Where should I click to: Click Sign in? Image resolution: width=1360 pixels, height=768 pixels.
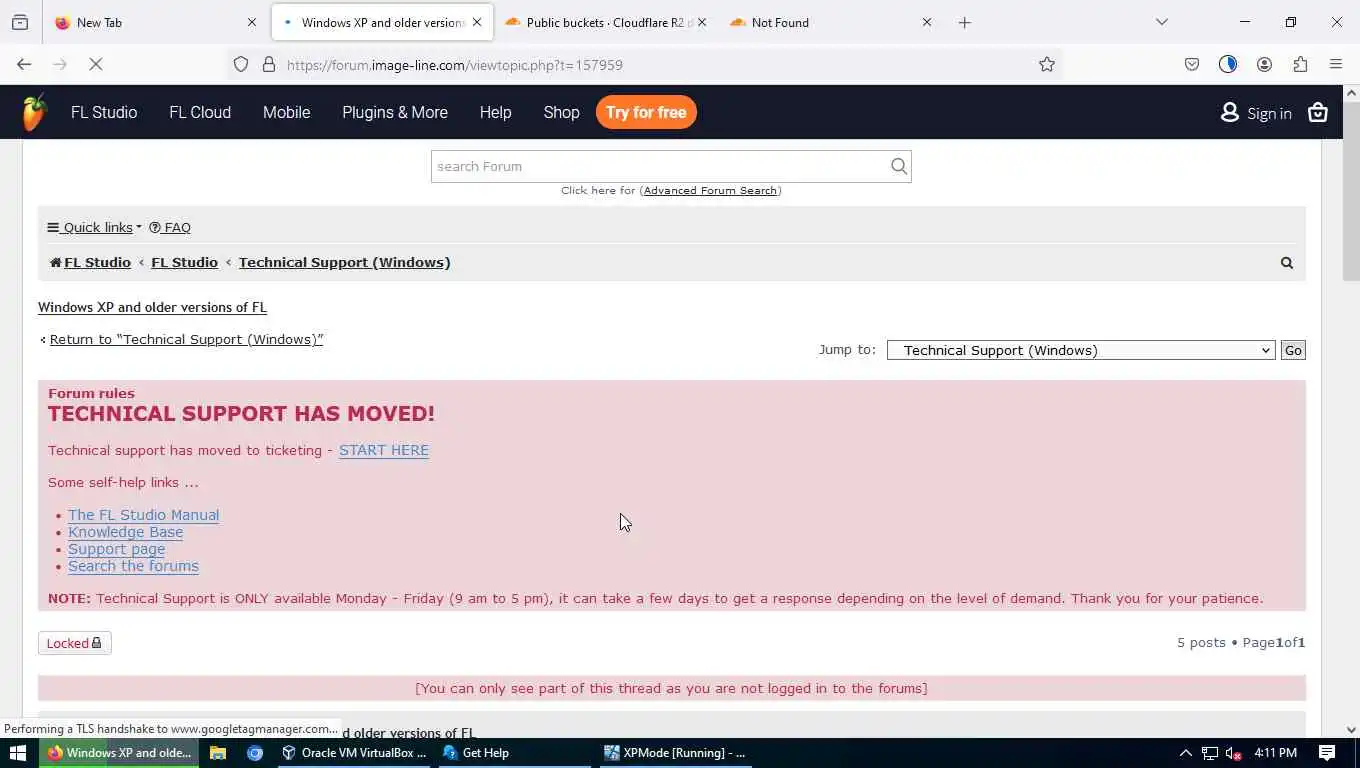(x=1256, y=113)
